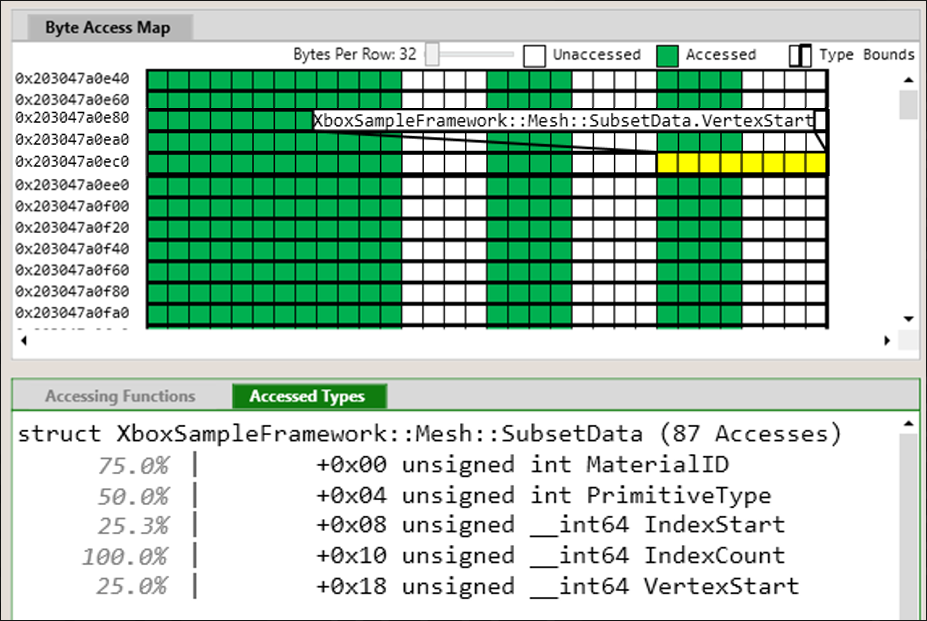Open the Accessed Types tab

309,396
